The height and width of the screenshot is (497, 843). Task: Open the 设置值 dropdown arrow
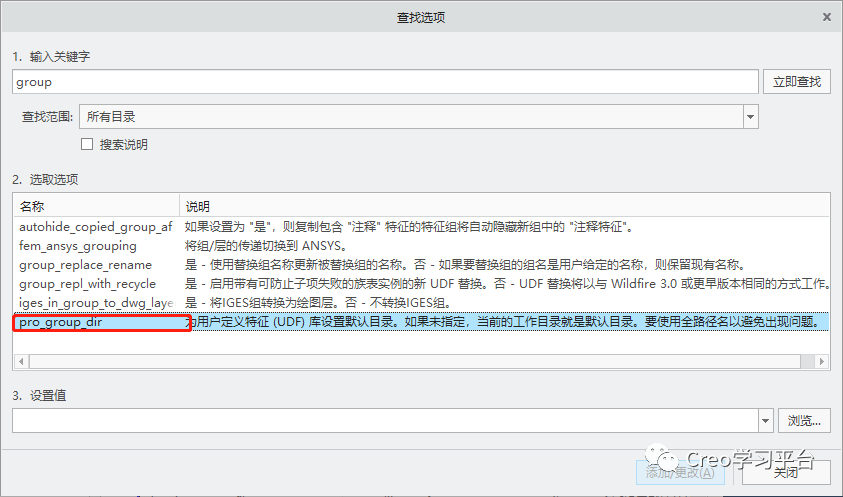pyautogui.click(x=766, y=421)
